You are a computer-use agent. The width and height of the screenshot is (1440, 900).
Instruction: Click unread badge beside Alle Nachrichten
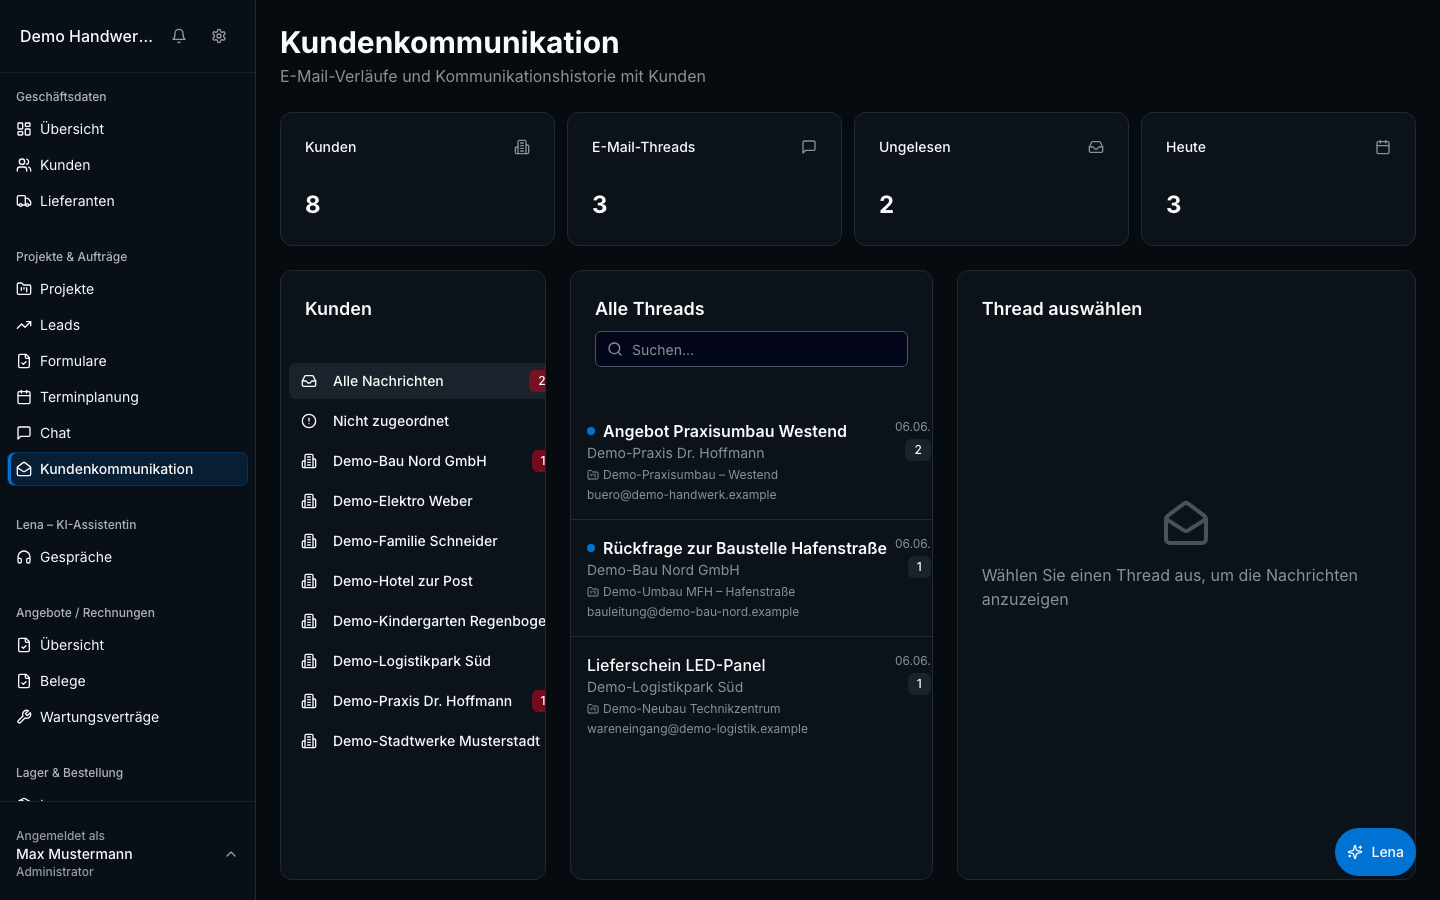(x=539, y=381)
